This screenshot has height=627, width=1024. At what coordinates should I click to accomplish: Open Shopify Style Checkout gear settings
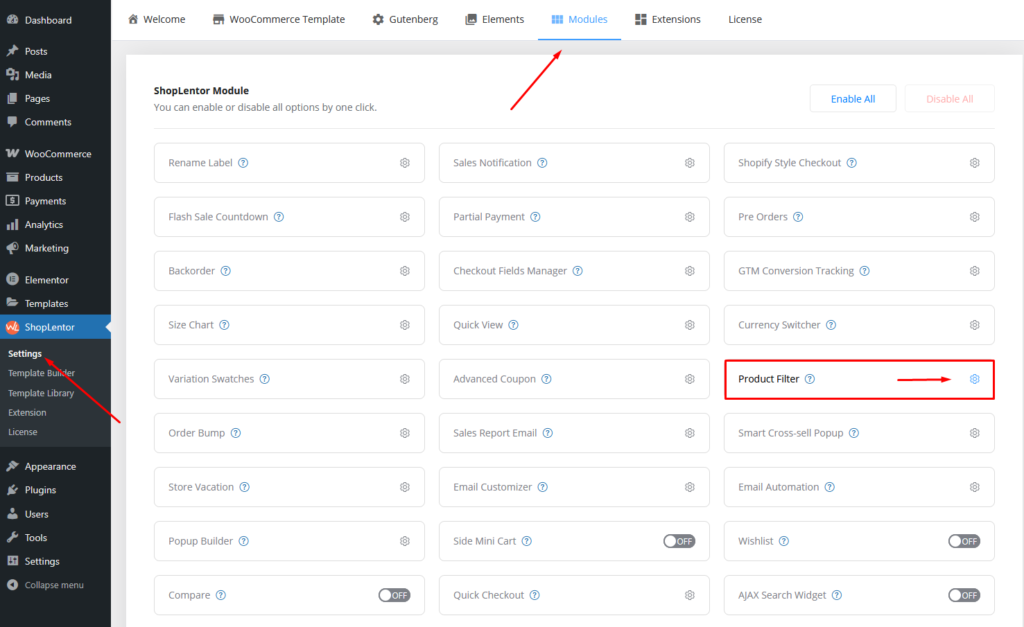pos(974,163)
